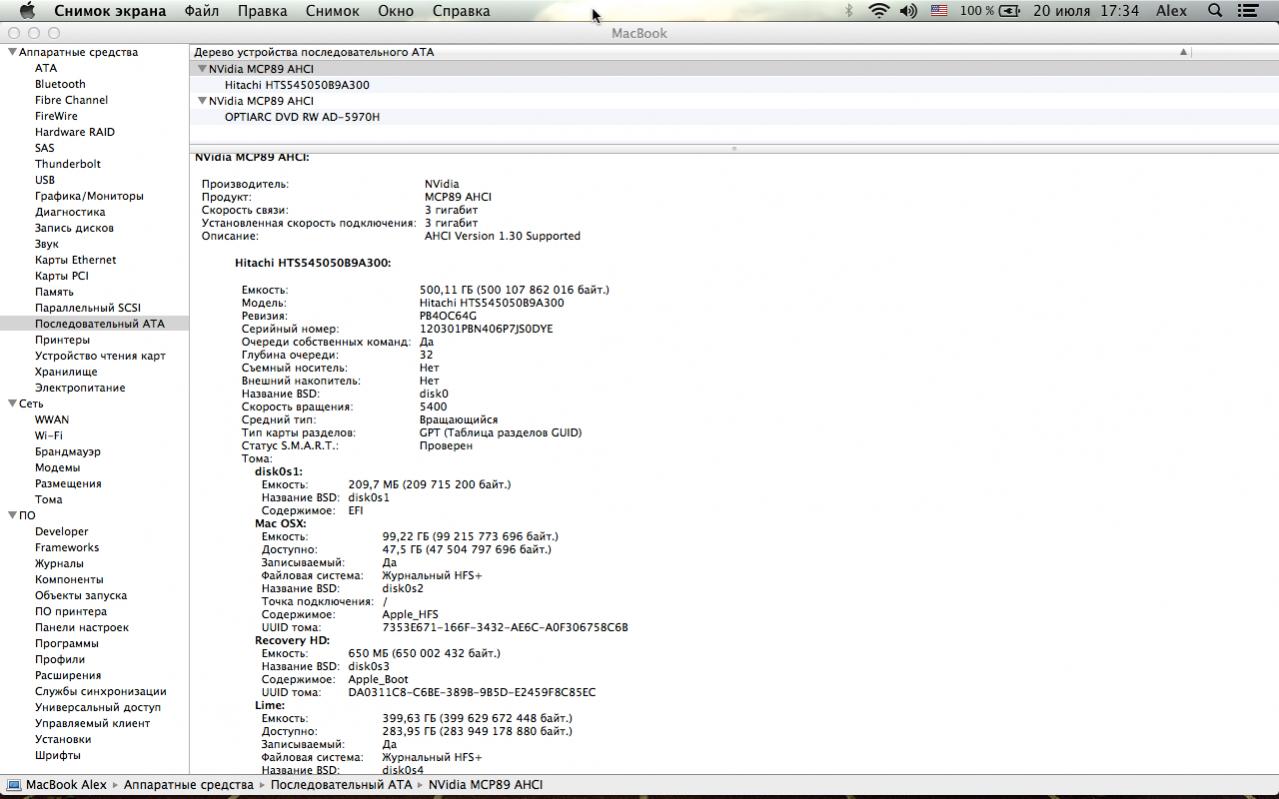Open the US flag input source menu
Screen dimensions: 1279x799
pyautogui.click(x=939, y=11)
